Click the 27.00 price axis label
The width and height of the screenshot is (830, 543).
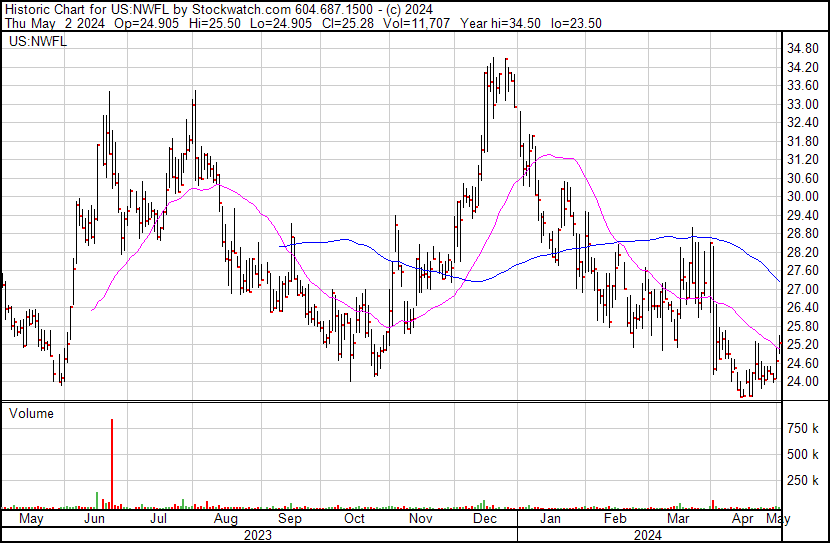pyautogui.click(x=805, y=289)
